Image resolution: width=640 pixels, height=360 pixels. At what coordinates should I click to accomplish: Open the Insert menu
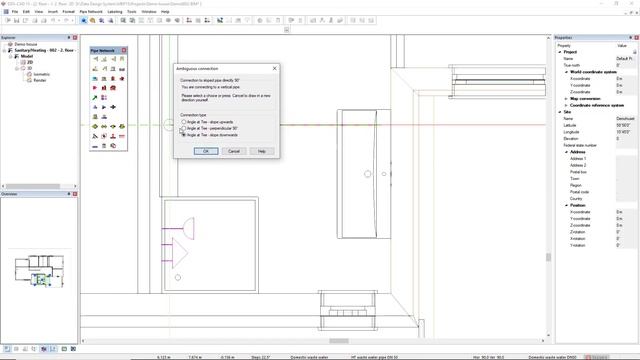coord(53,12)
